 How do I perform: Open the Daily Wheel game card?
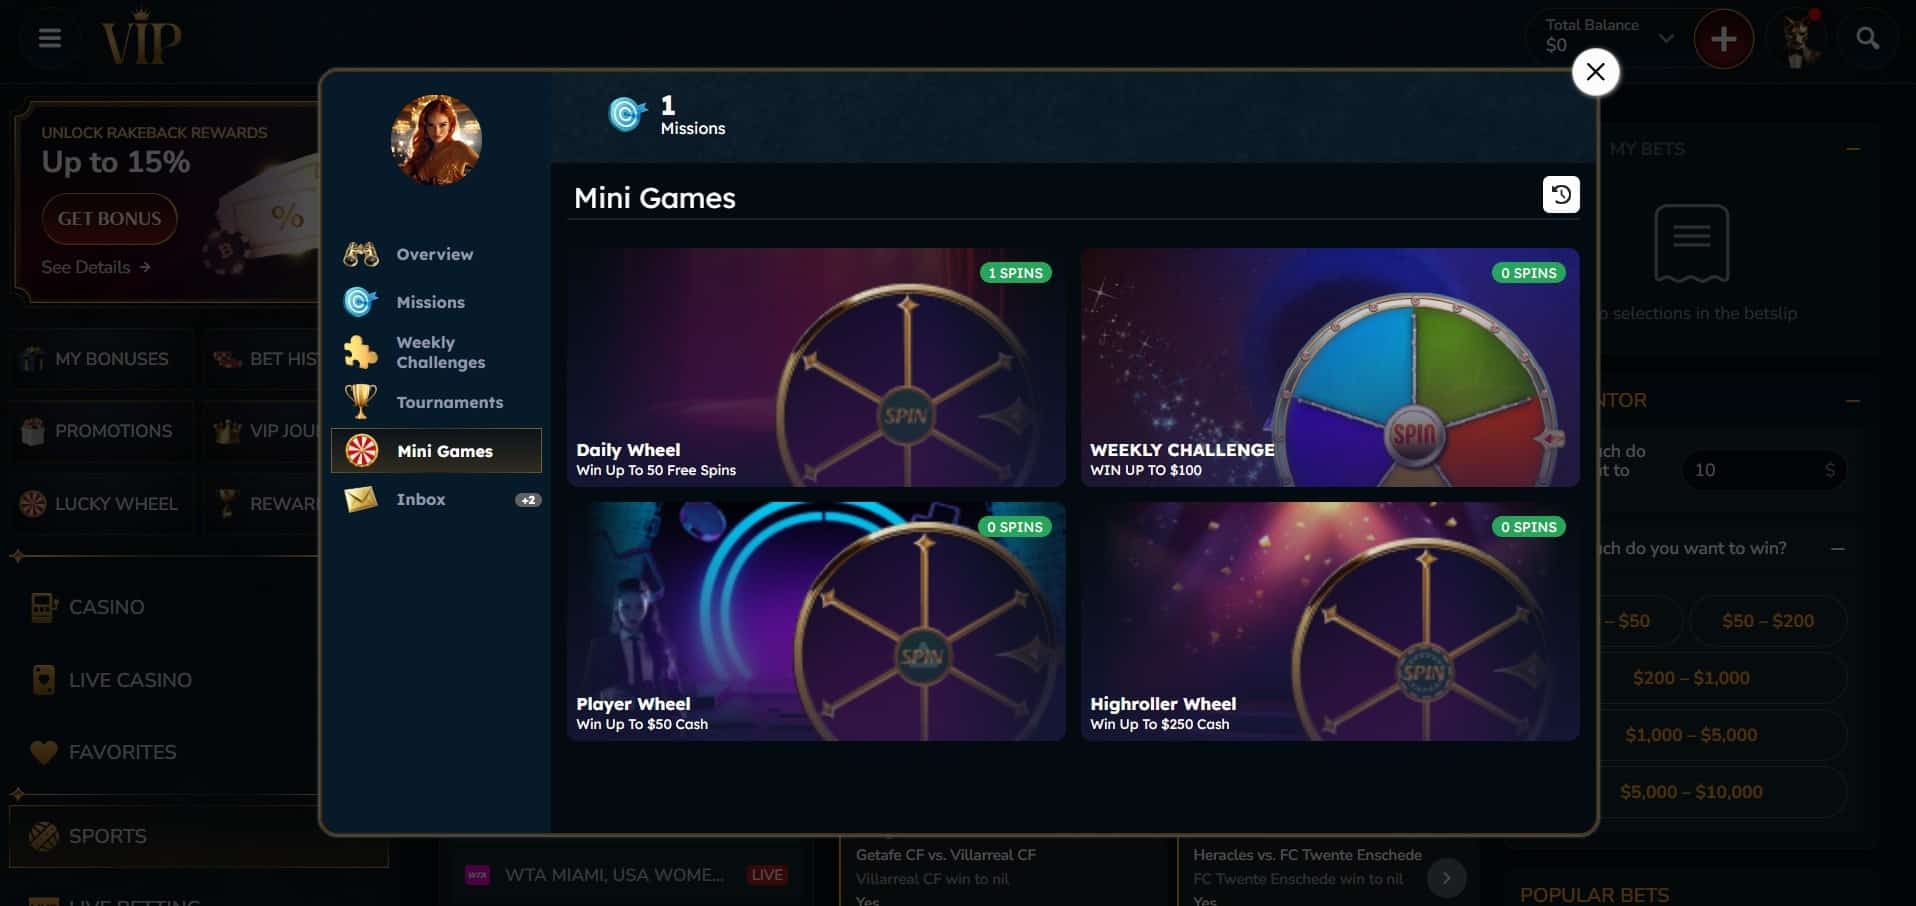coord(816,367)
